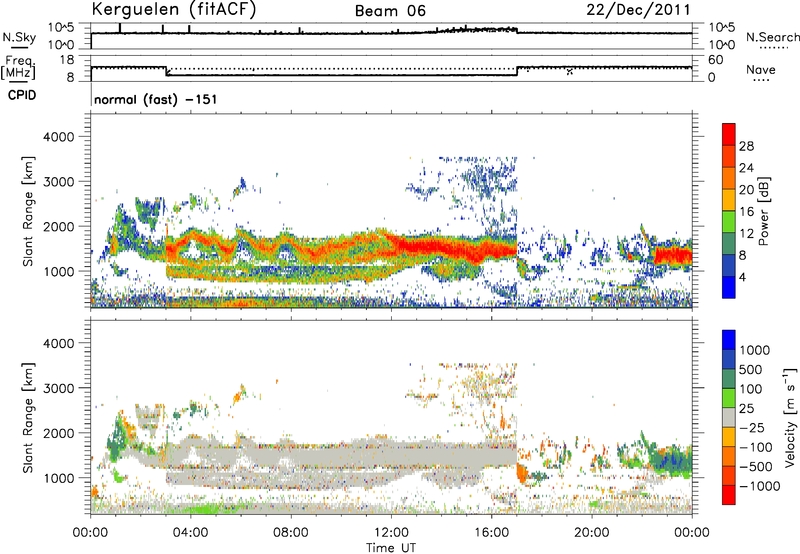Viewport: 800px width, 554px height.
Task: Click the "04:00" time axis tick label
Action: click(190, 533)
